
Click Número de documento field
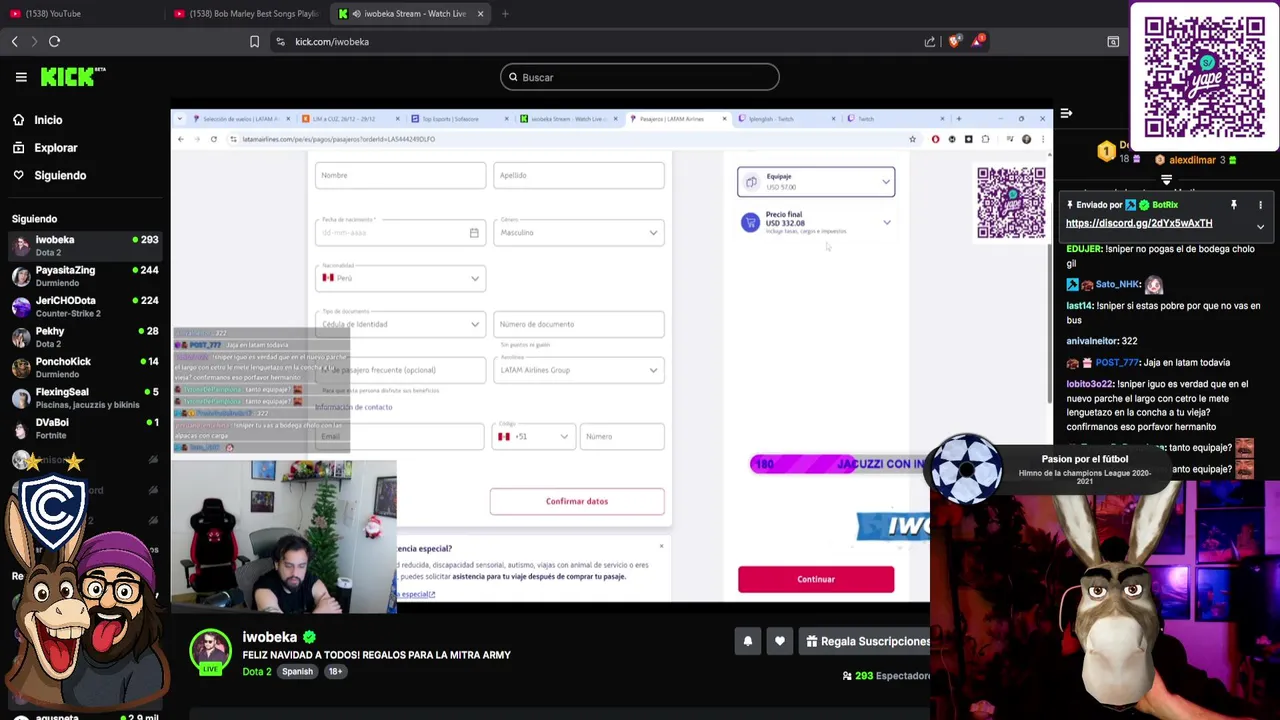[x=578, y=324]
